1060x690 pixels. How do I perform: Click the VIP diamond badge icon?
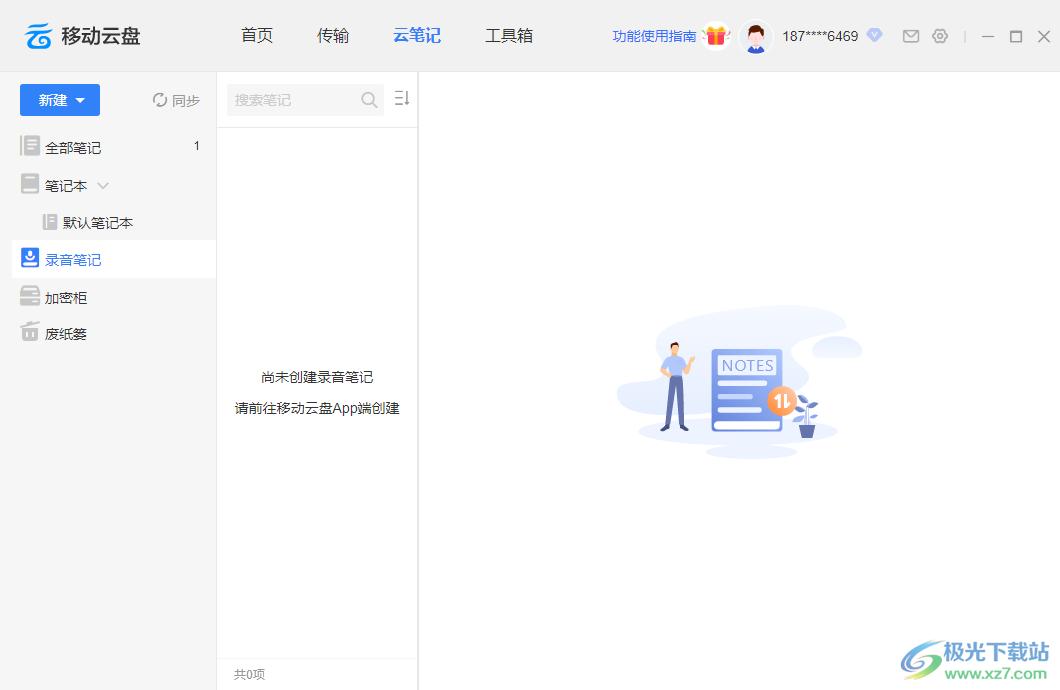point(874,35)
